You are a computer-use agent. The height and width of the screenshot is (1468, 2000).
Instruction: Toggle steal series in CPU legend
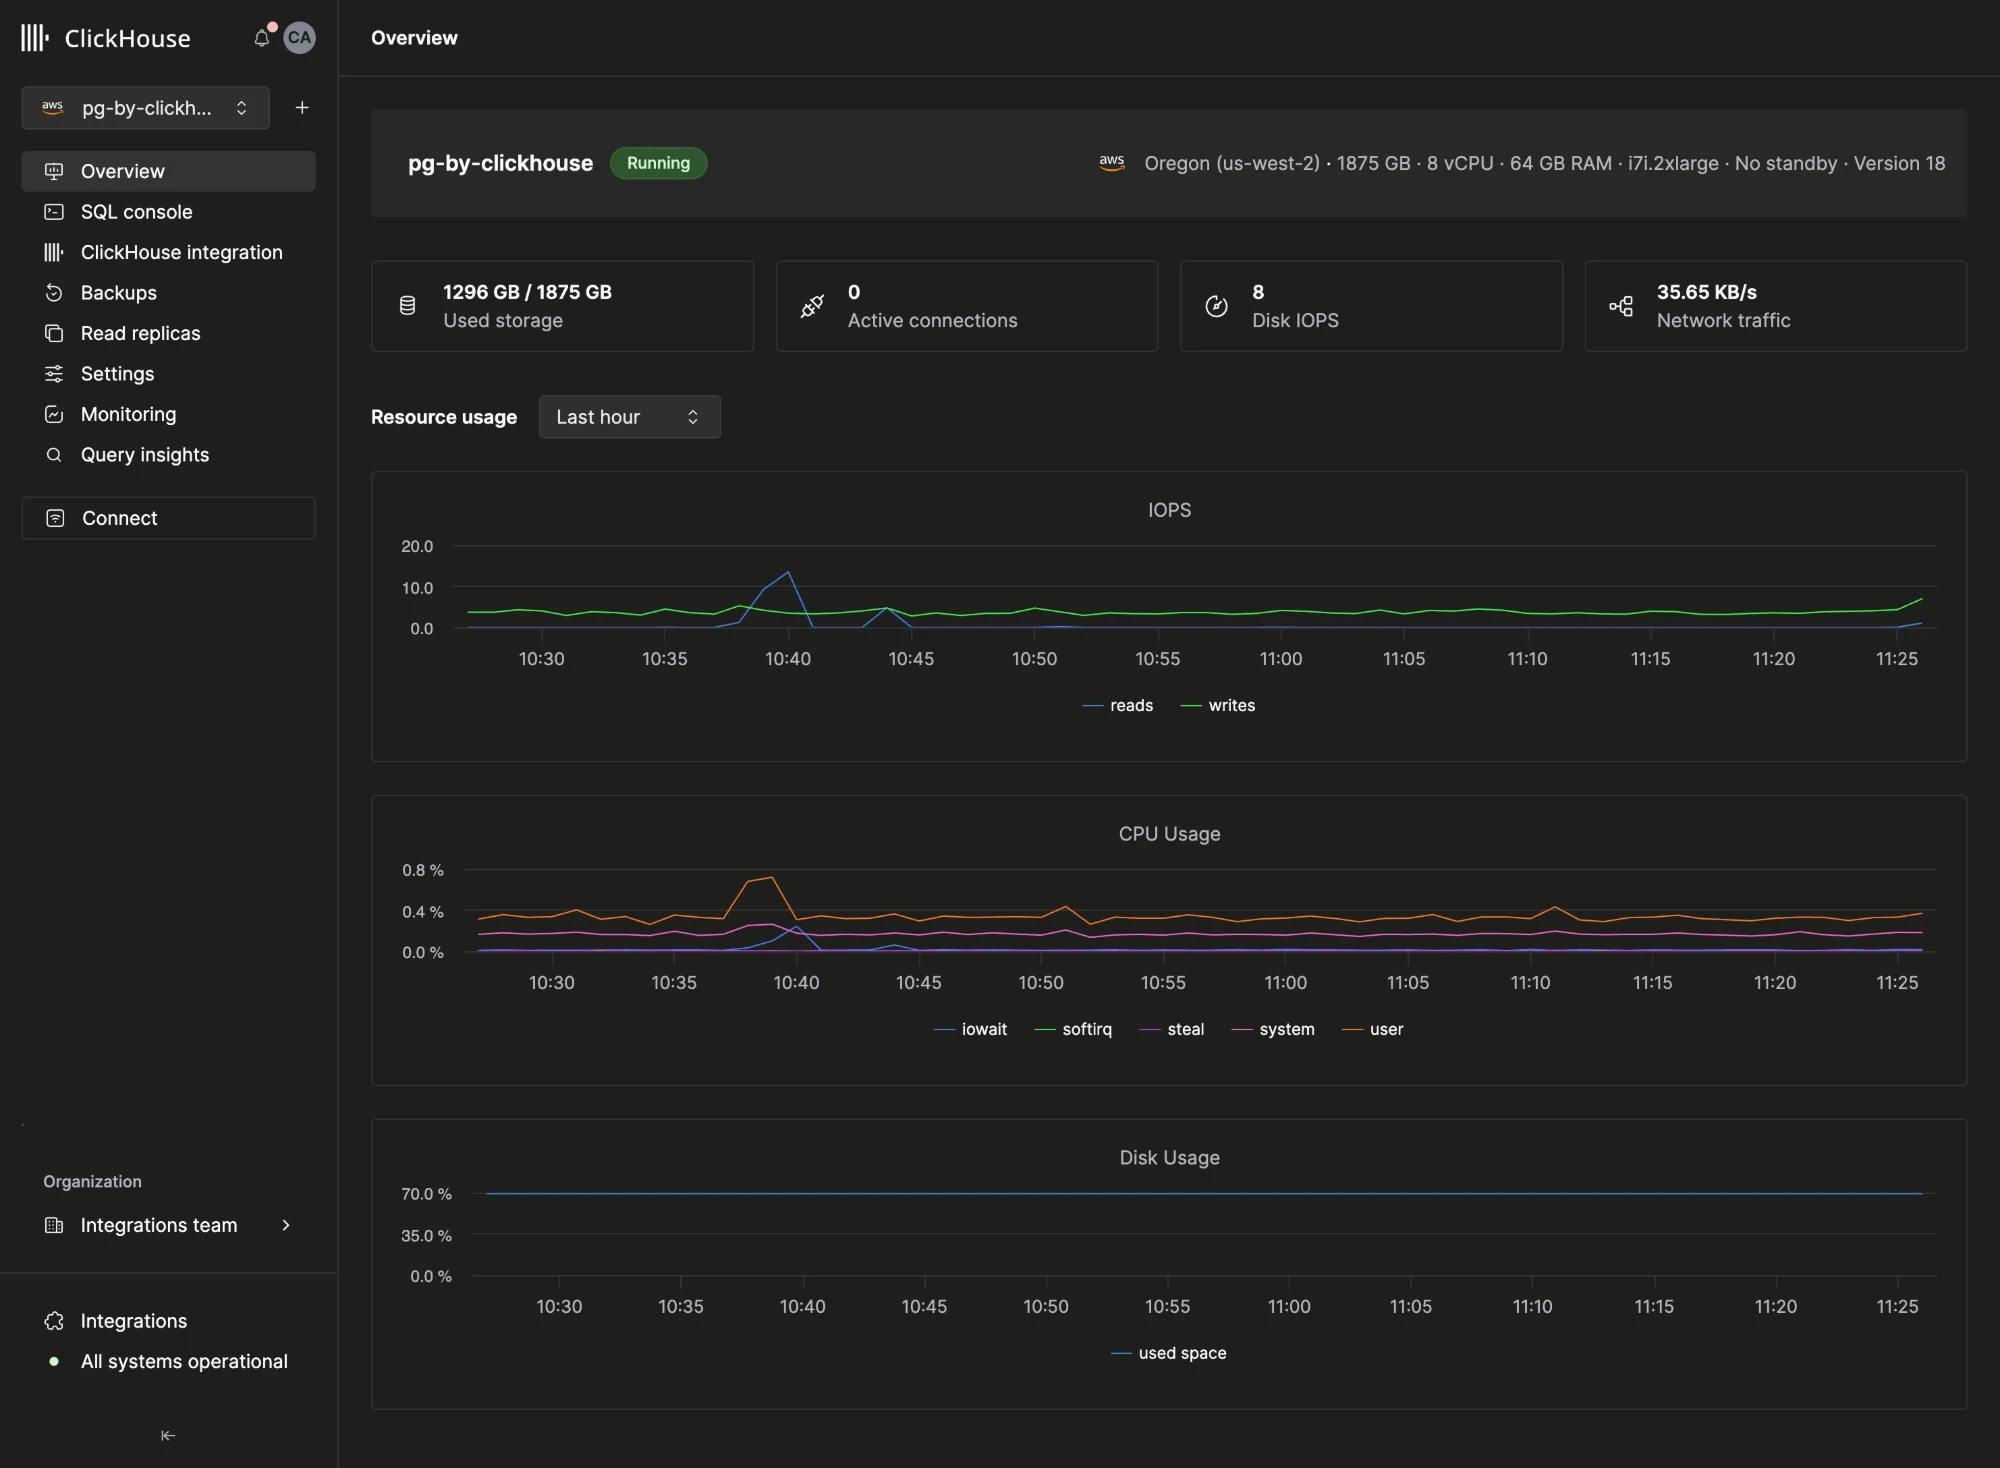[x=1172, y=1029]
